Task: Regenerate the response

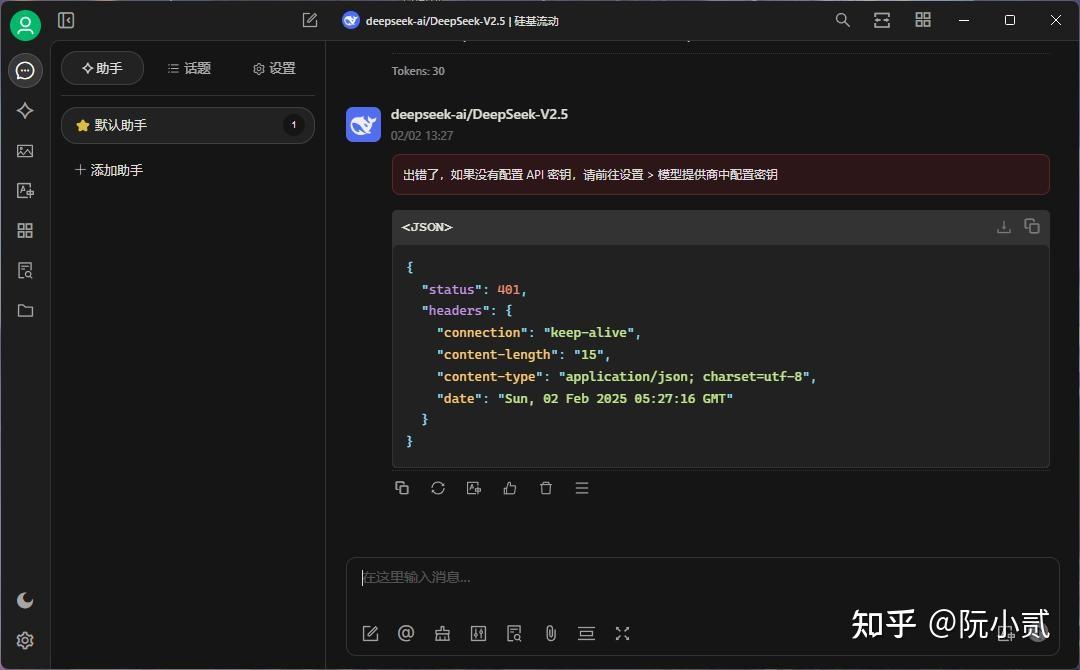Action: click(438, 488)
